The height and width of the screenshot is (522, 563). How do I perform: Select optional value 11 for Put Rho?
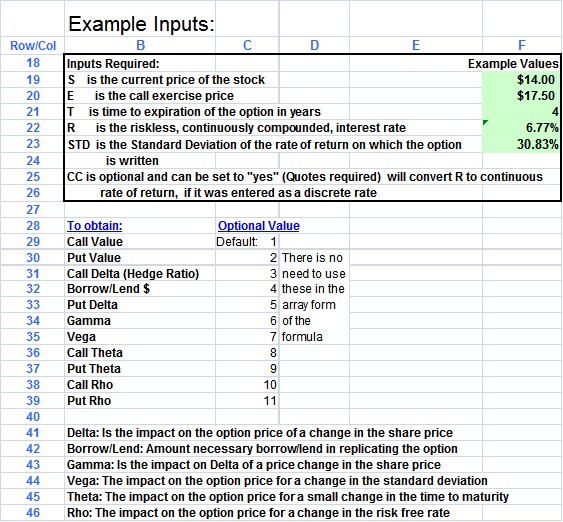click(x=247, y=401)
